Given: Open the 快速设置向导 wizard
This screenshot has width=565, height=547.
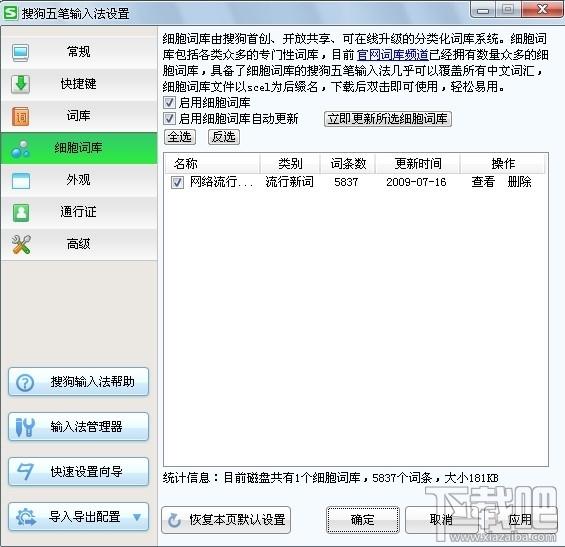Looking at the screenshot, I should 79,472.
